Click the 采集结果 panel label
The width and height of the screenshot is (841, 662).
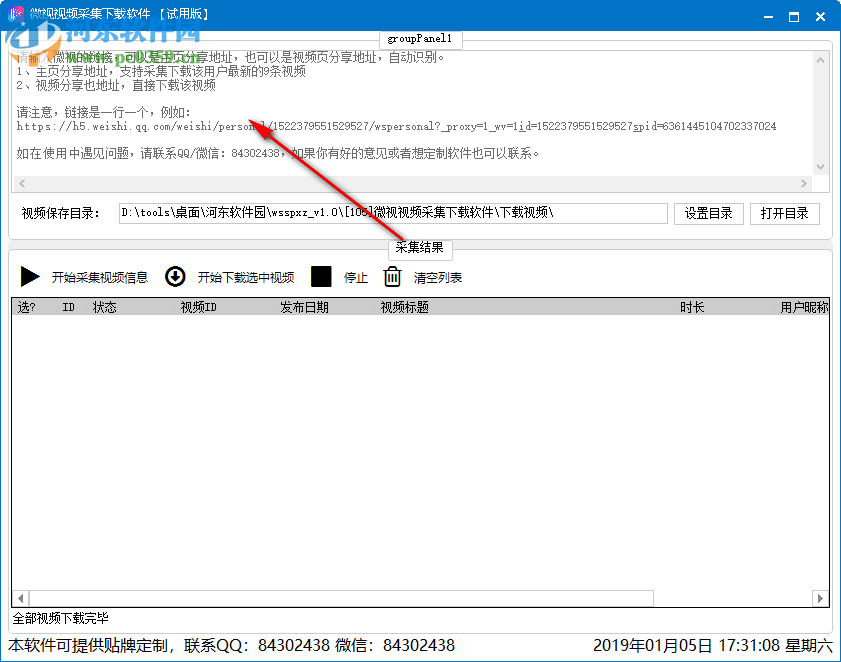[419, 248]
